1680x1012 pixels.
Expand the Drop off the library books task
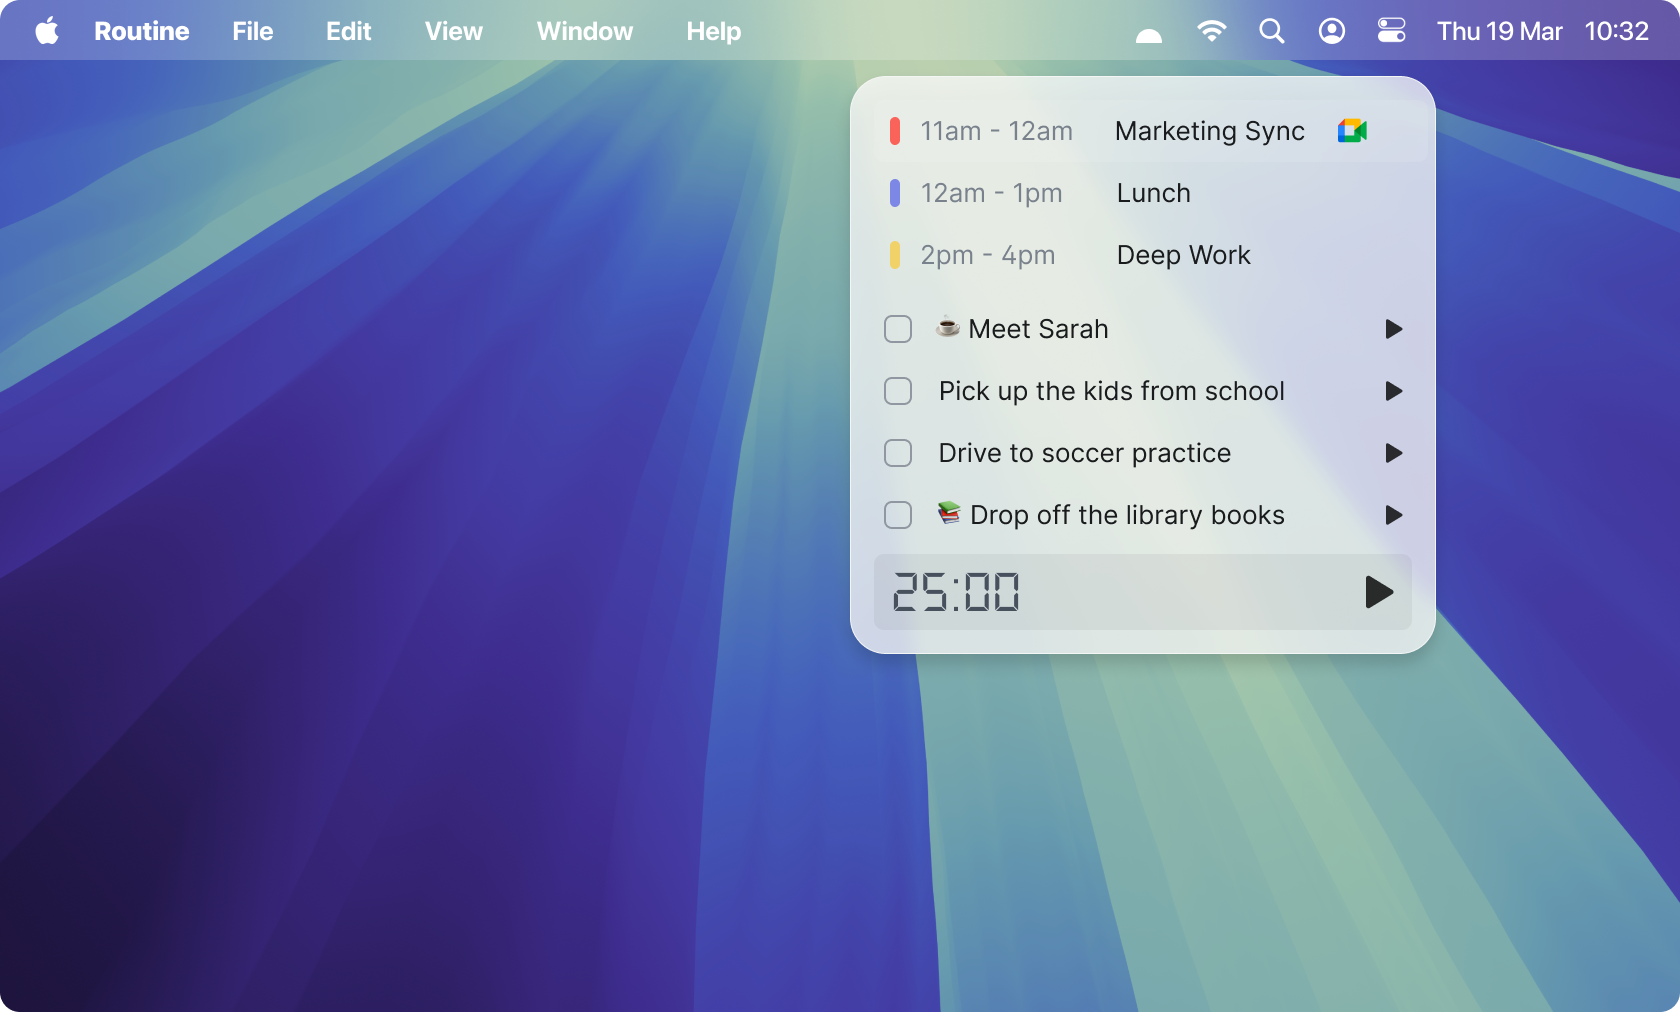tap(1393, 515)
